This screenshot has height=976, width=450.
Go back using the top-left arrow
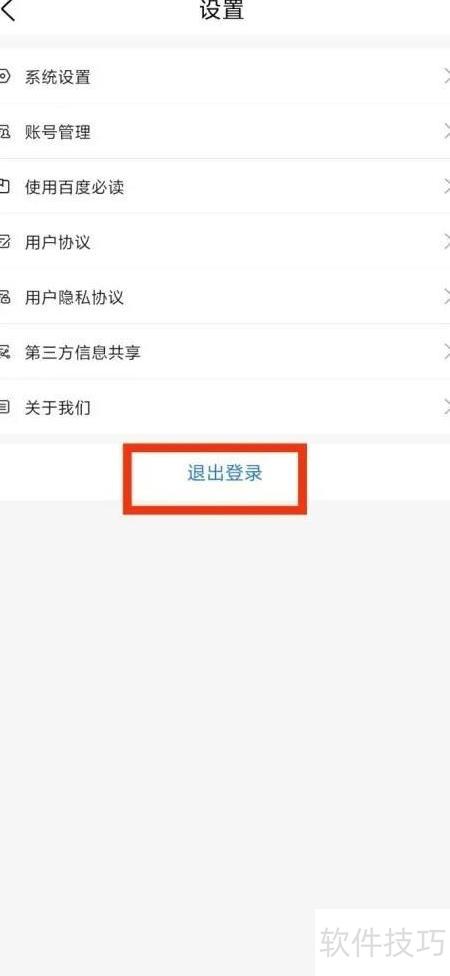pyautogui.click(x=7, y=9)
